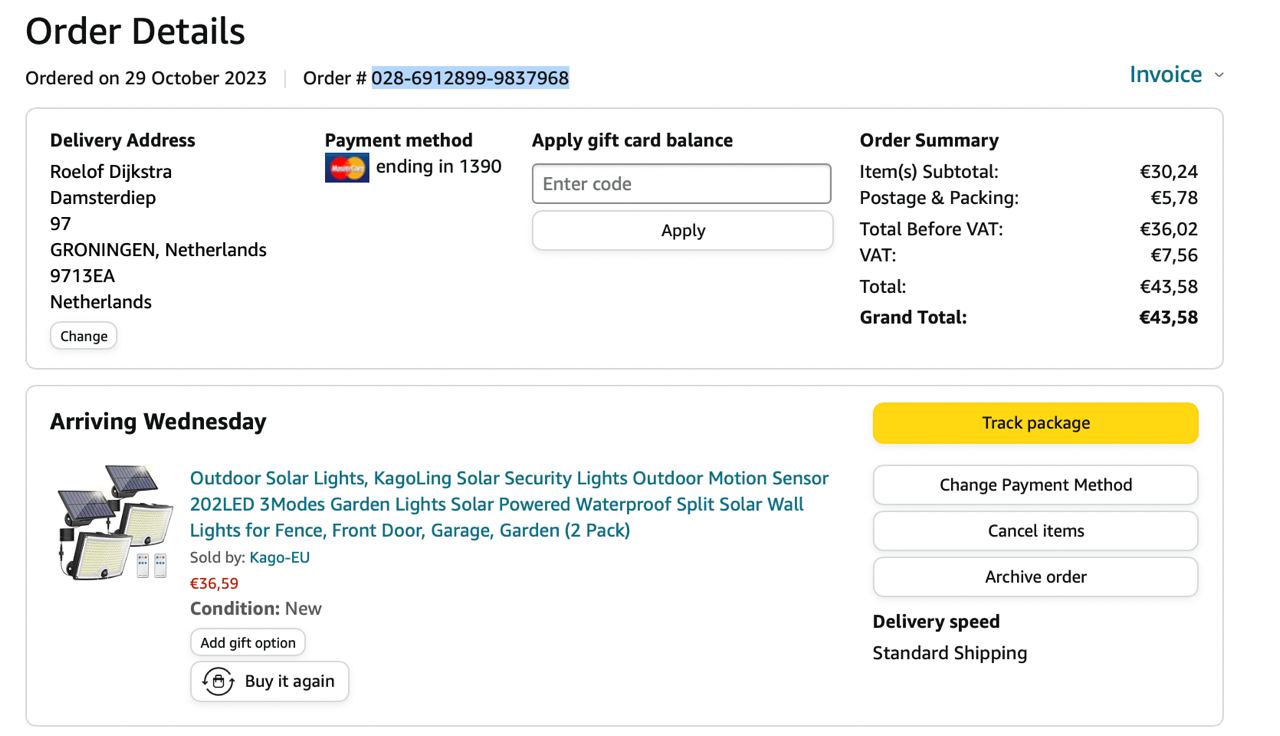
Task: Click the Grand Total amount €43,58
Action: click(1168, 318)
